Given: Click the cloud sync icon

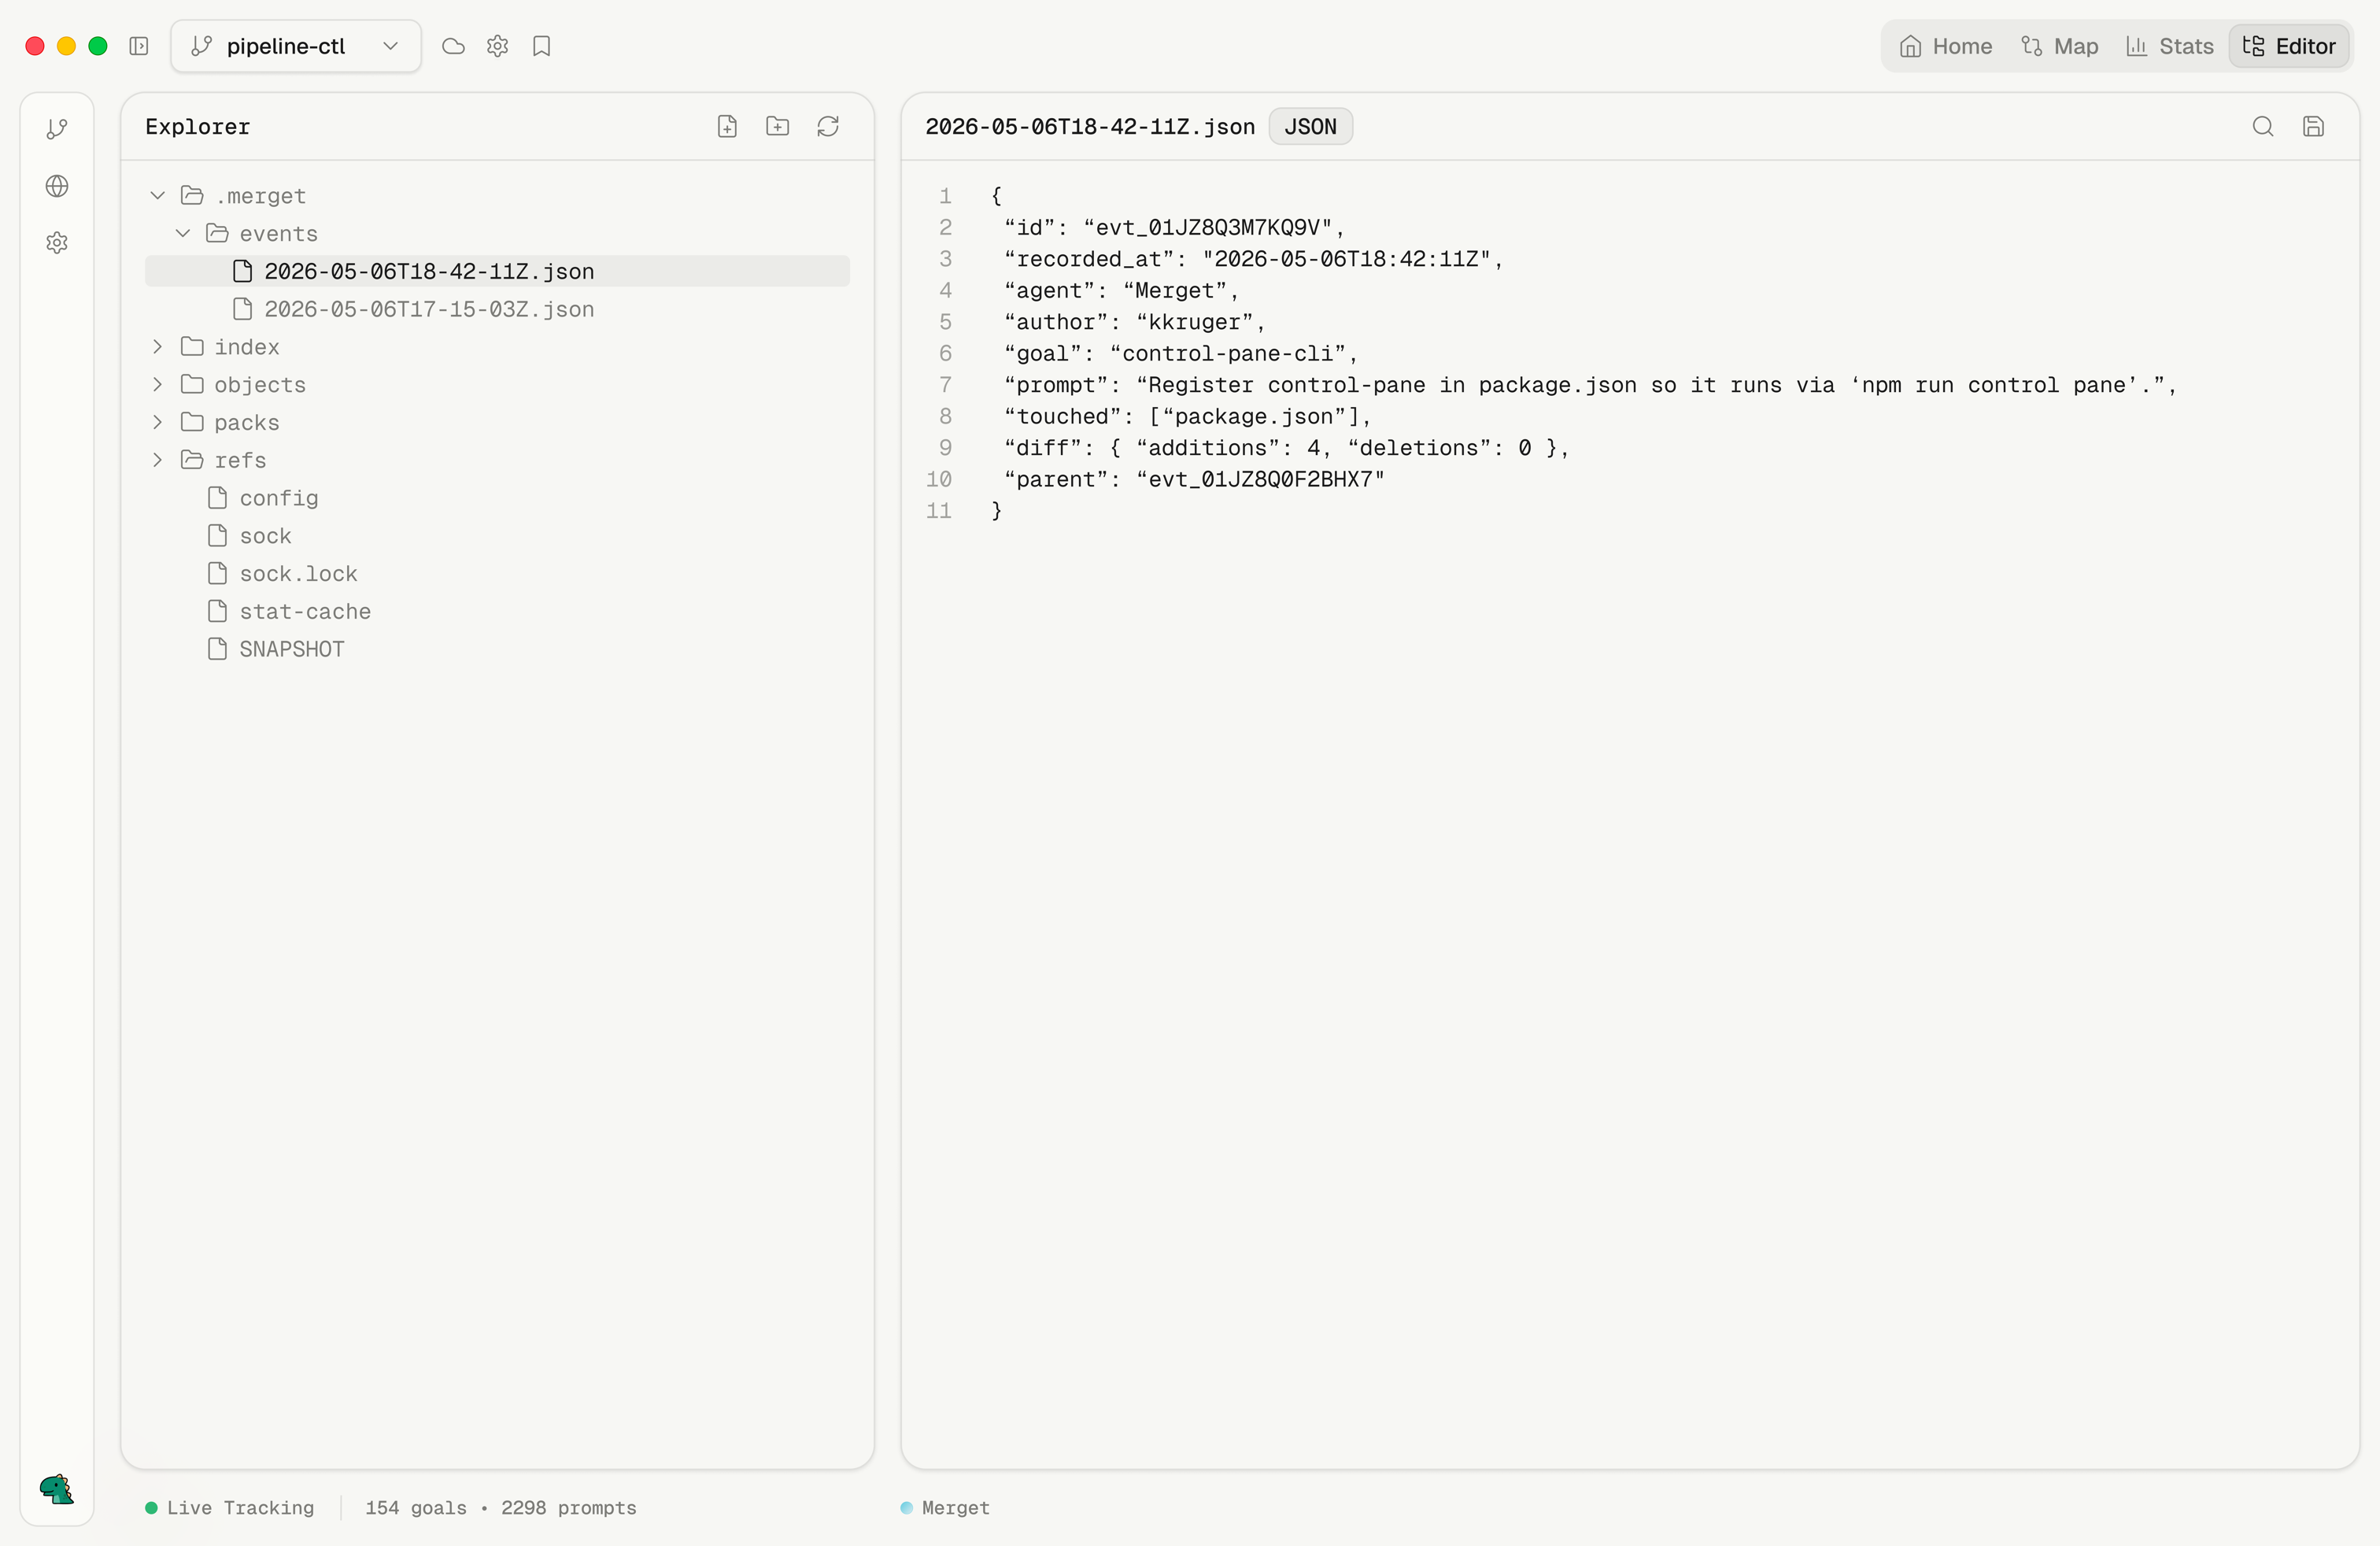Looking at the screenshot, I should coord(453,46).
